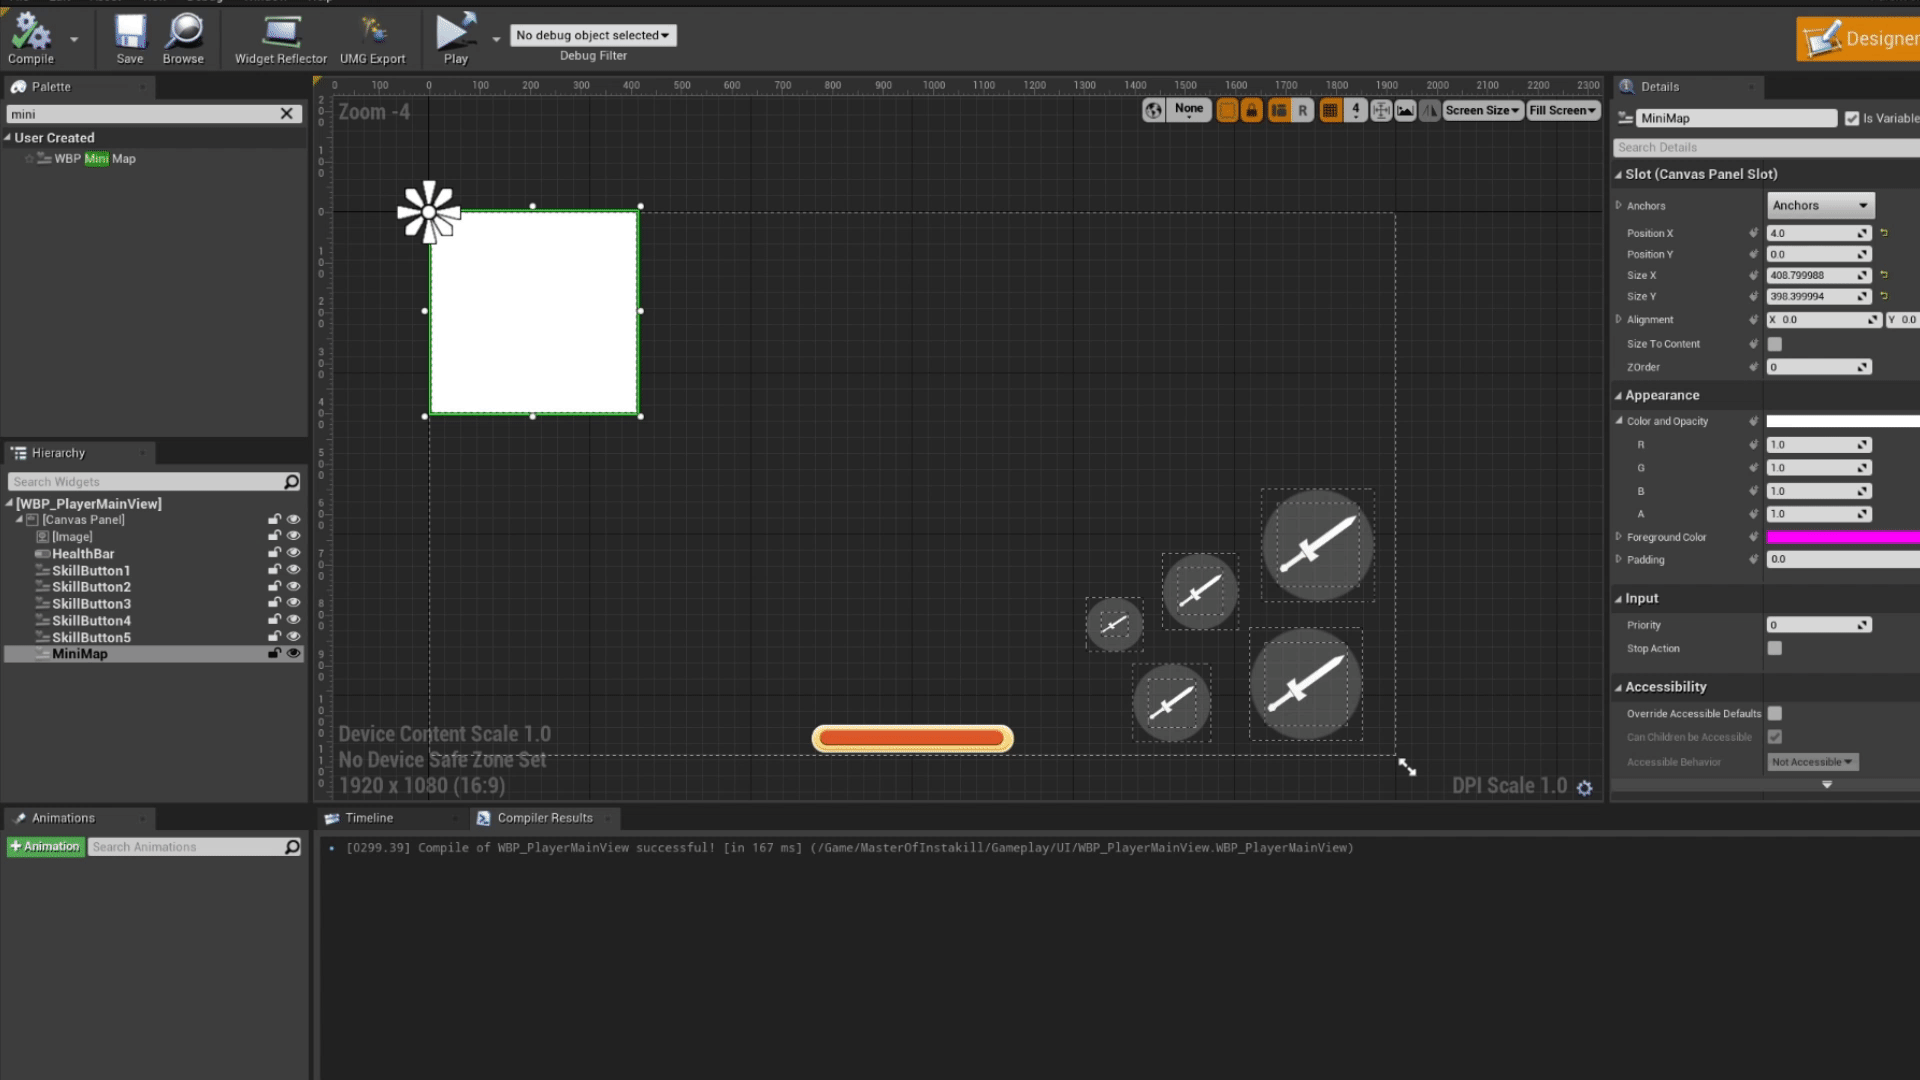The image size is (1920, 1080).
Task: Enable Size To Content checkbox
Action: pos(1775,344)
